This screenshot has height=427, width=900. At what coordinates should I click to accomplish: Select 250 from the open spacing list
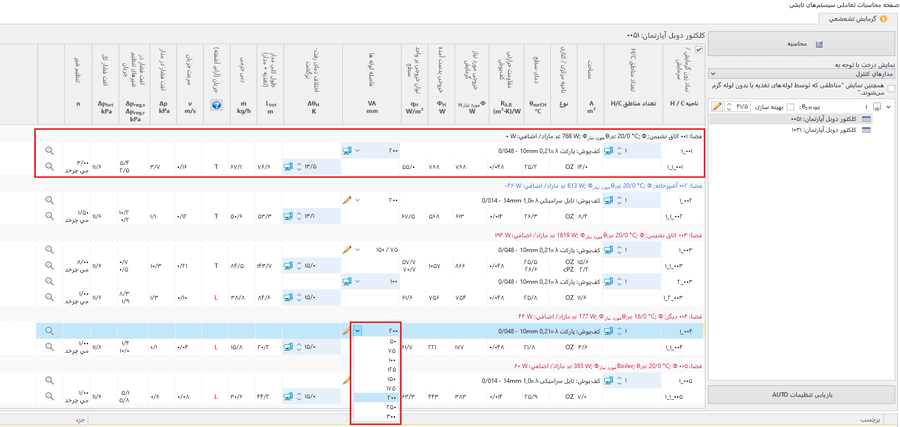[392, 407]
